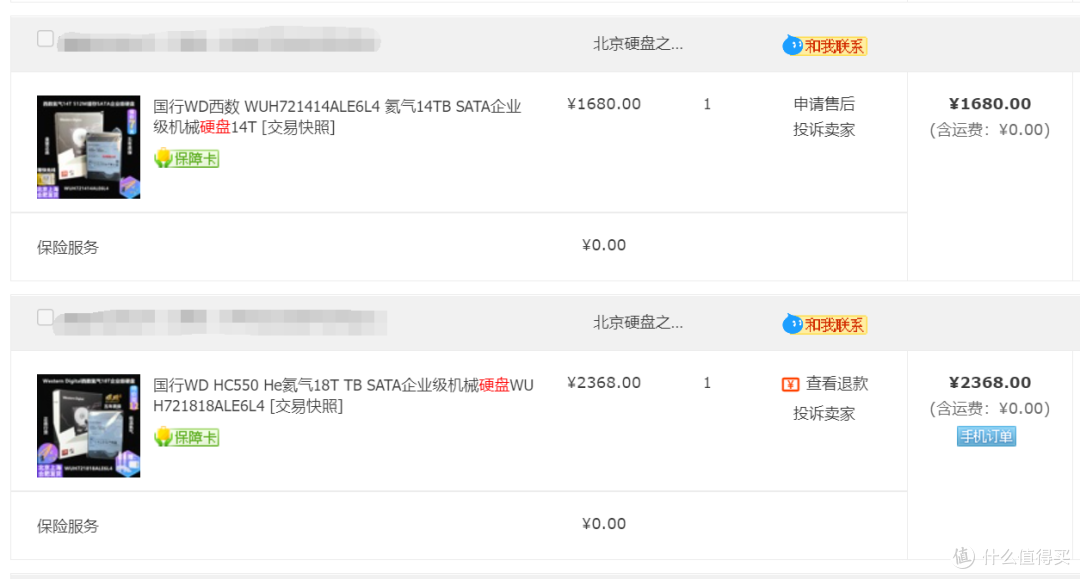Click the 手机订单 label on the second order
Image resolution: width=1080 pixels, height=579 pixels.
click(986, 436)
